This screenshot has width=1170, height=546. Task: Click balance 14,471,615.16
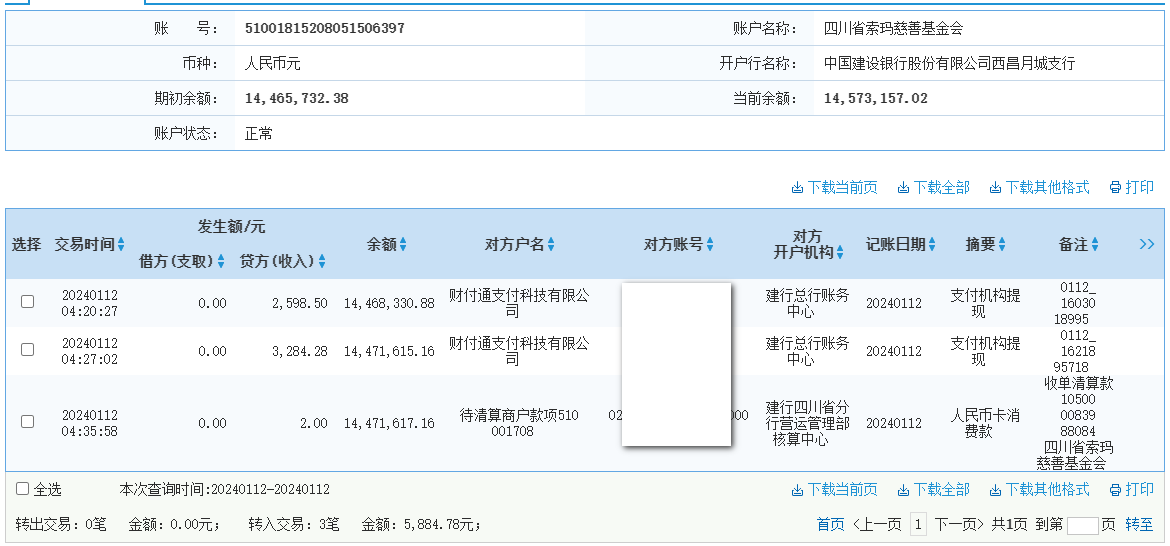389,351
